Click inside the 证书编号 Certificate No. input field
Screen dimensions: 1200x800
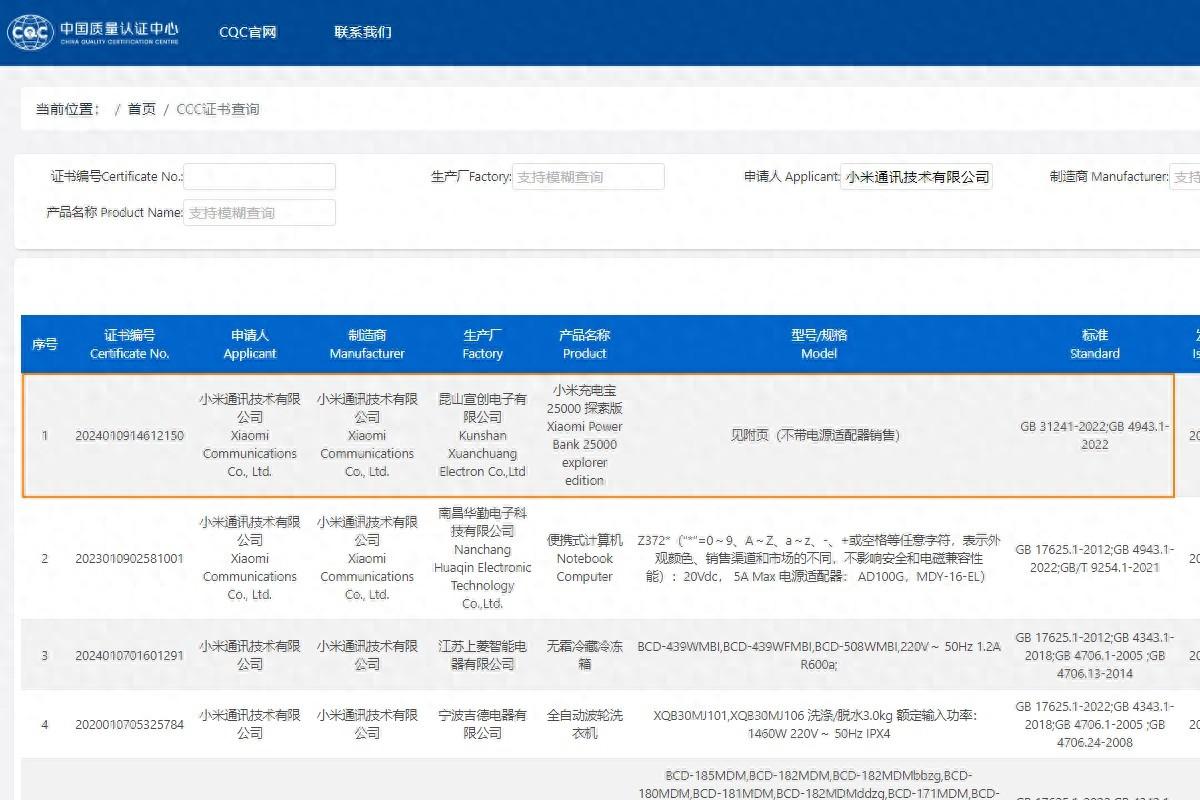click(x=259, y=176)
